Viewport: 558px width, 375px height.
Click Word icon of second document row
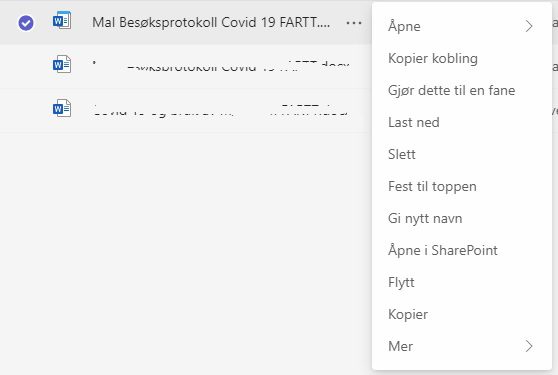coord(62,64)
